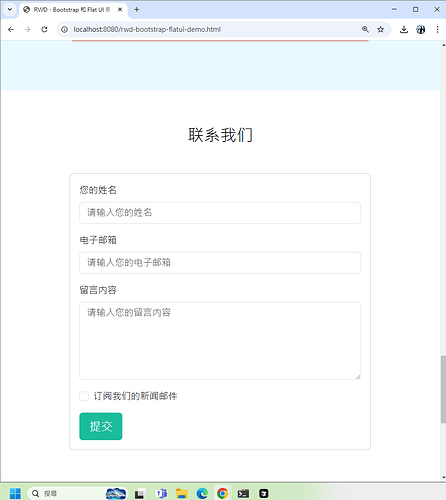446x500 pixels.
Task: Open the landscape widget icon on taskbar
Action: point(116,493)
